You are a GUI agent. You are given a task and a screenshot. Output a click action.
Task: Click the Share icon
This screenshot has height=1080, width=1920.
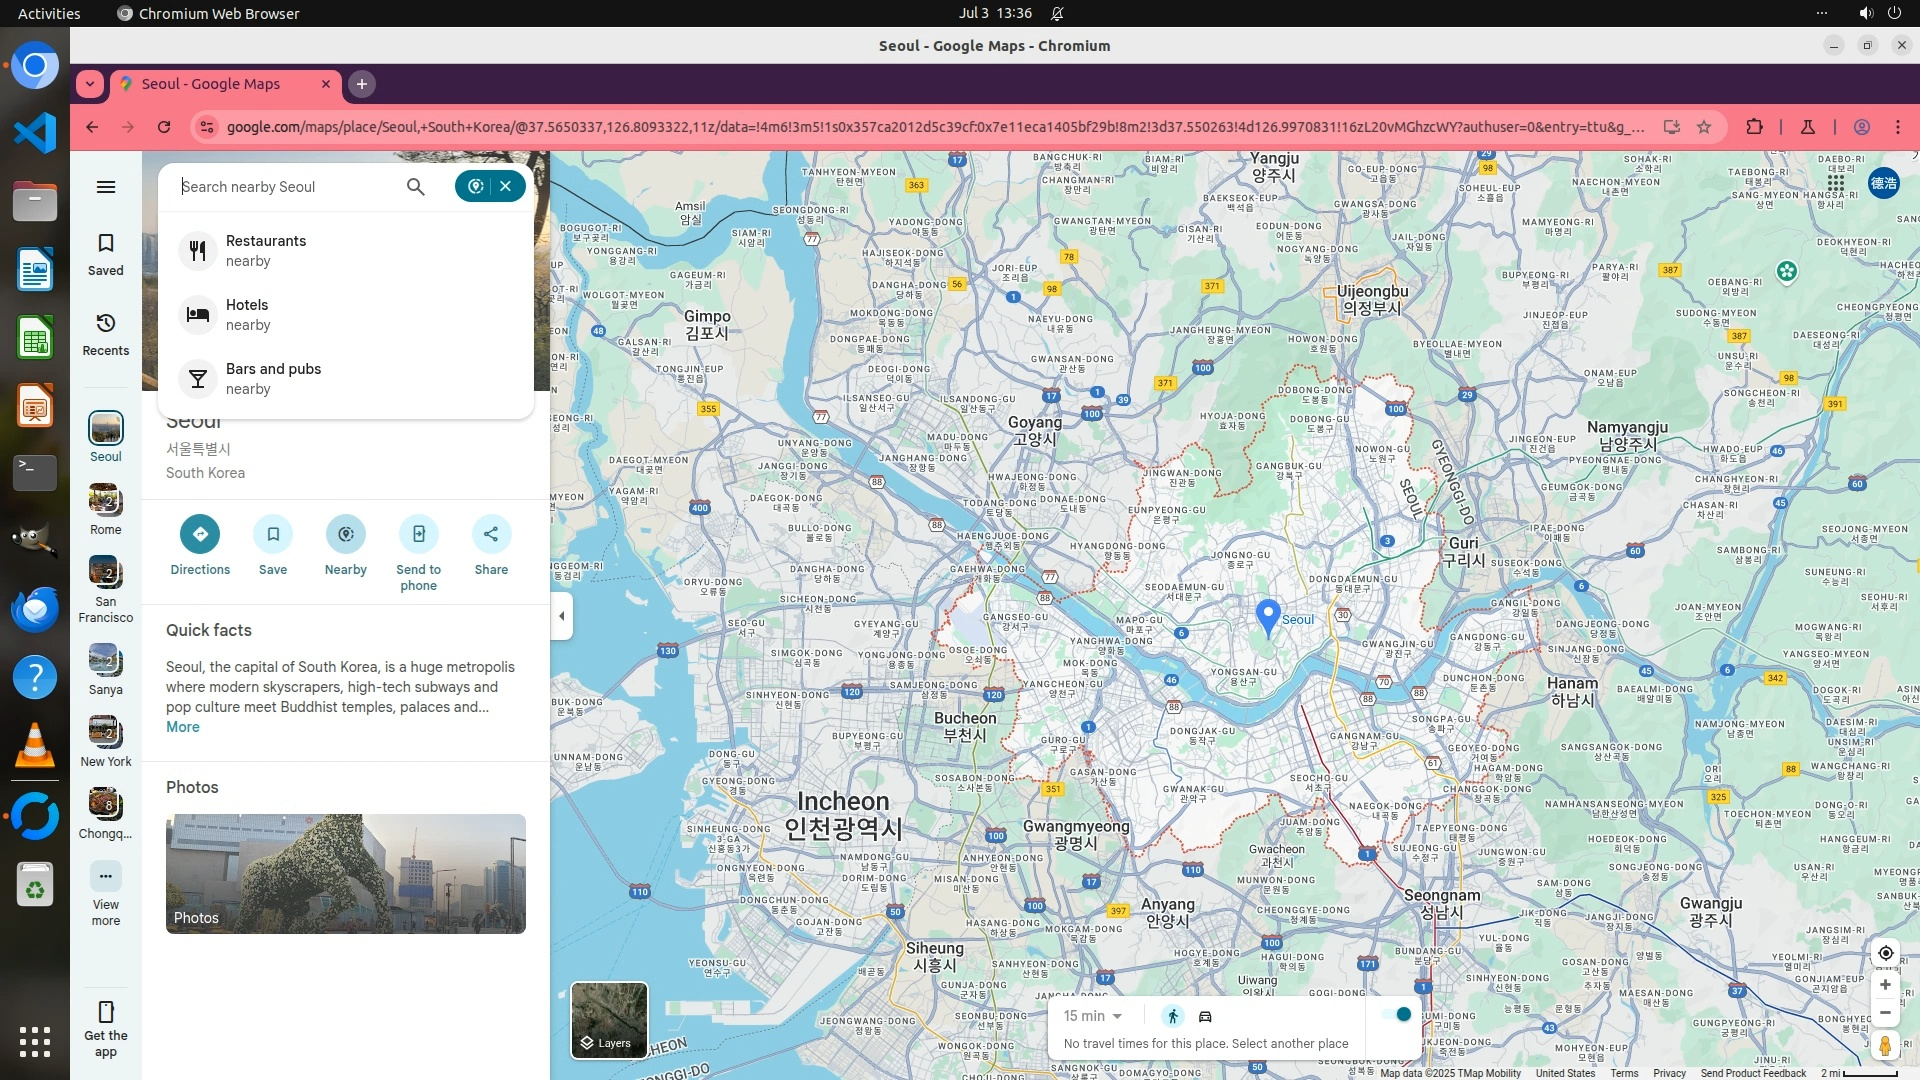[491, 535]
